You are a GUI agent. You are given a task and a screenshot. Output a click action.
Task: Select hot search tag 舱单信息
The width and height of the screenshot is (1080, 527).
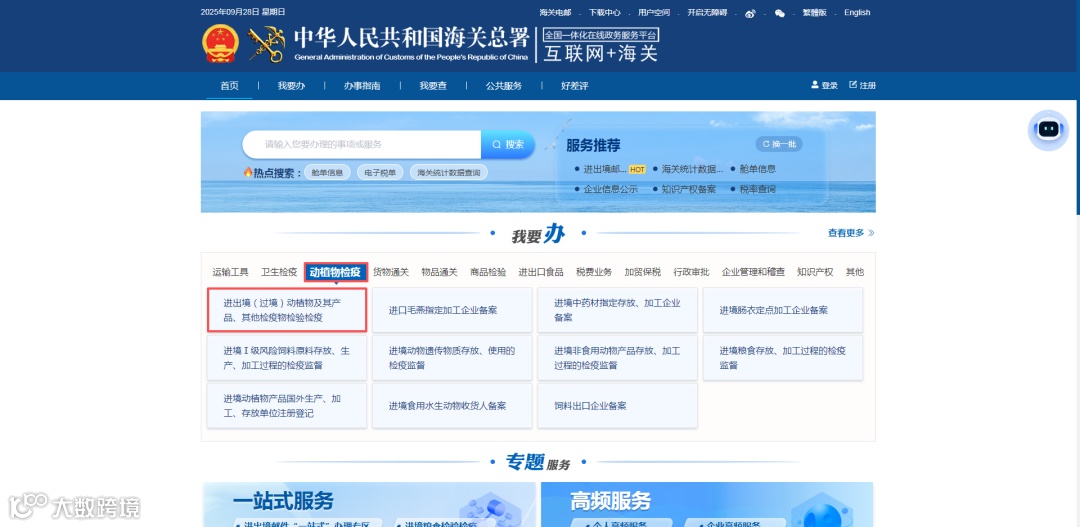tap(327, 173)
